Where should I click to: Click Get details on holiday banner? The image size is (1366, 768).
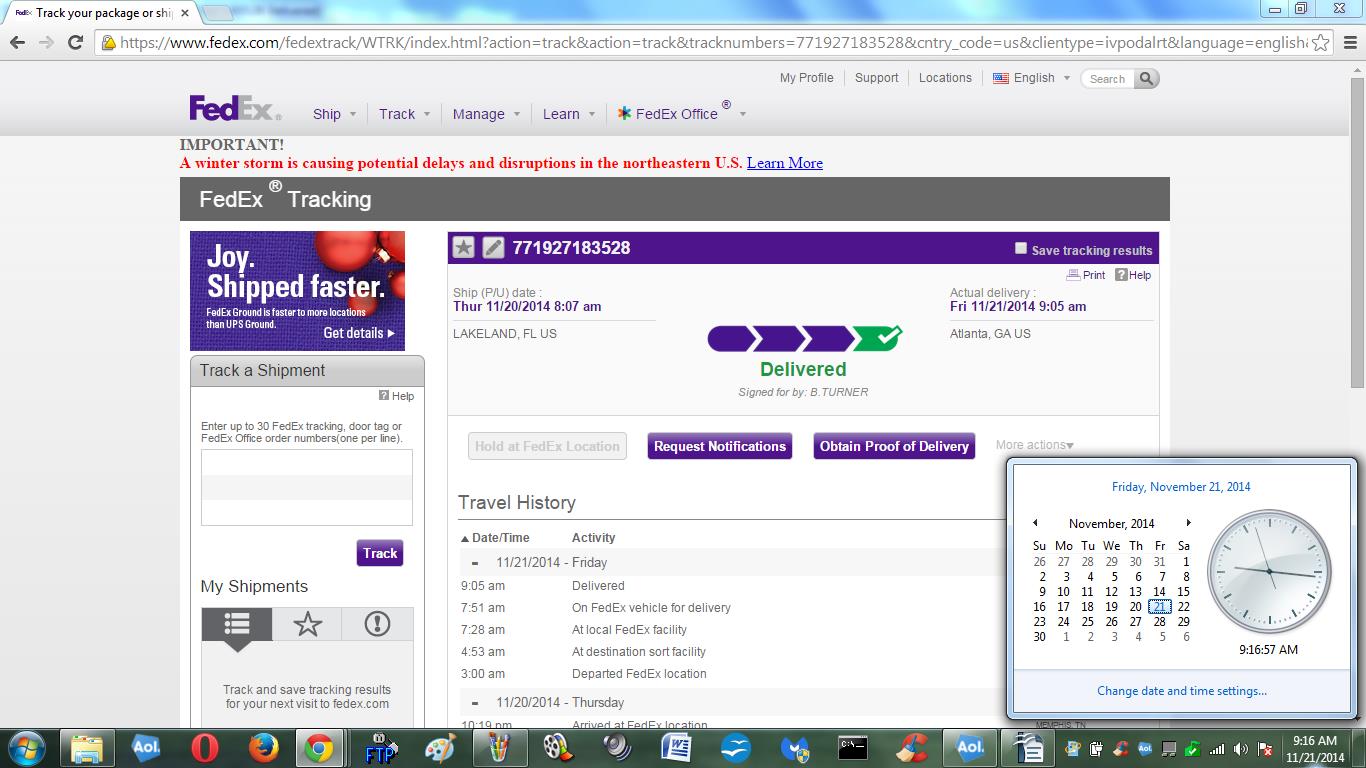tap(359, 333)
